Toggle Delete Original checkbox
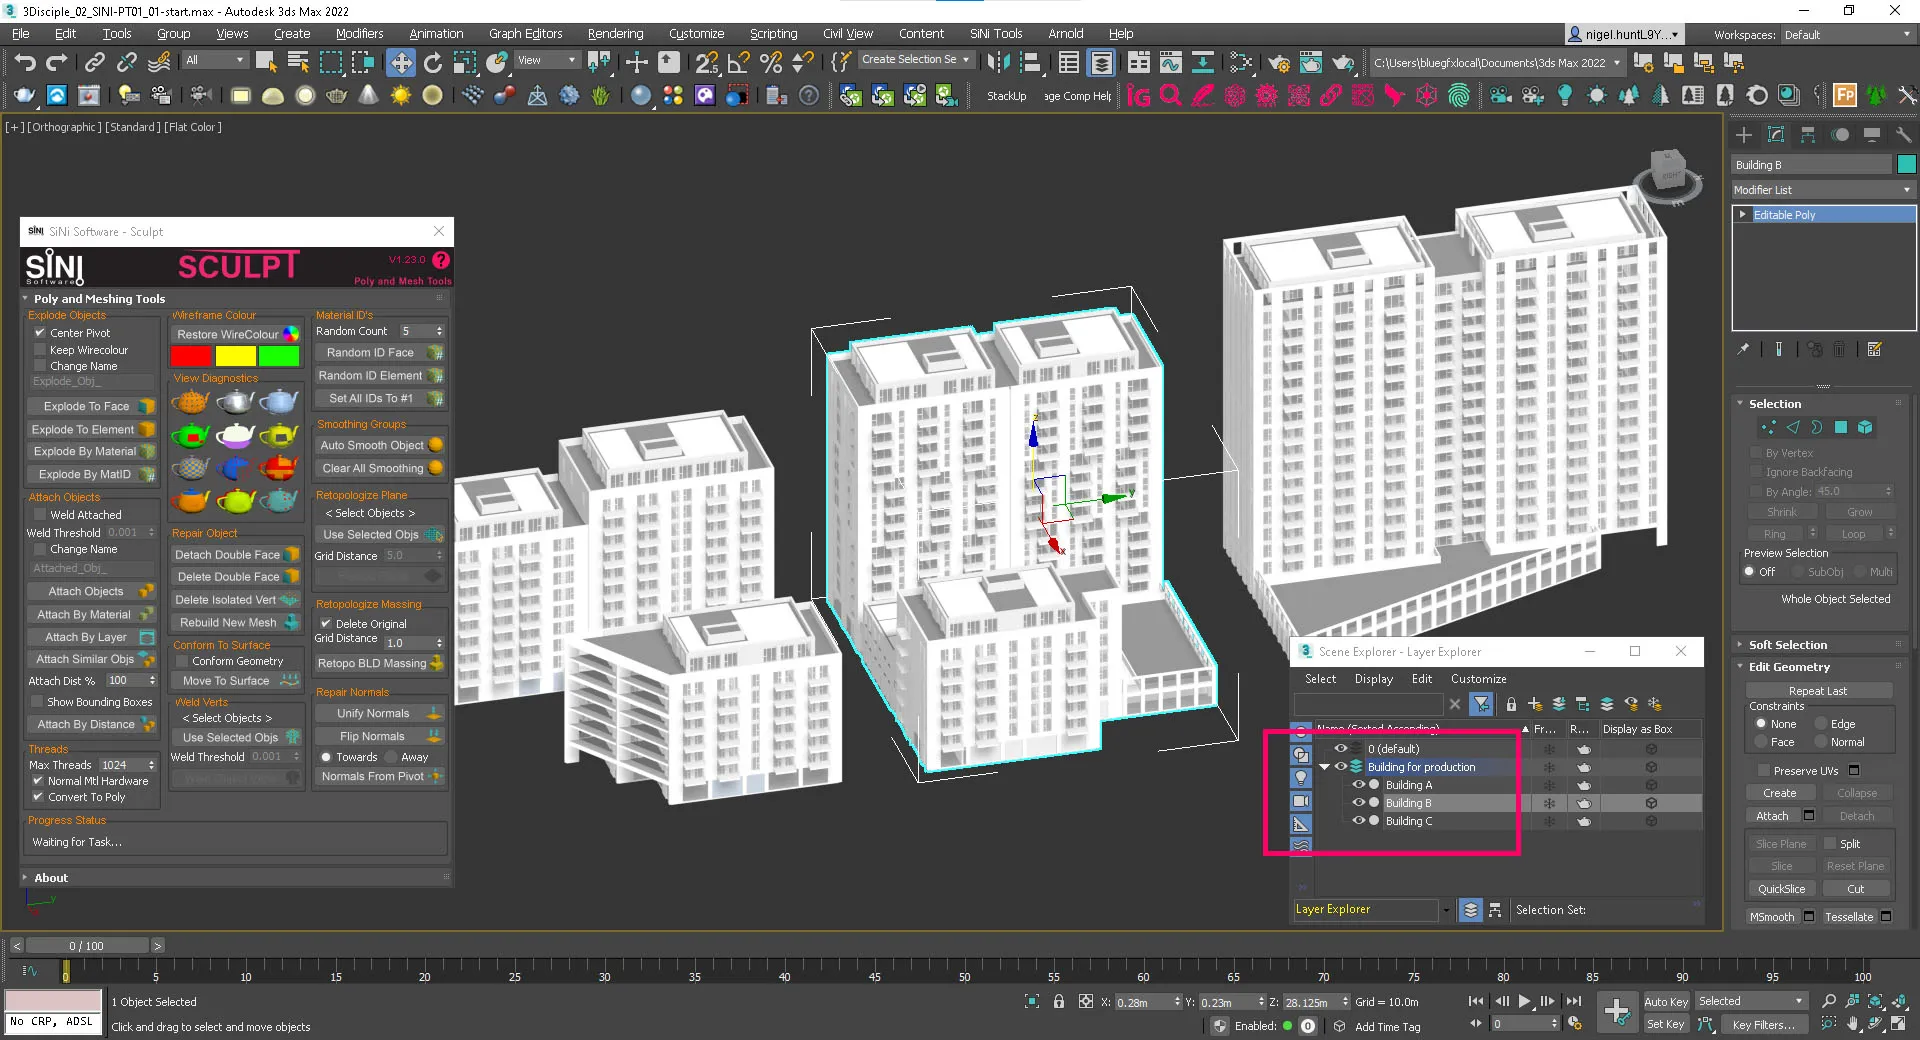1920x1040 pixels. pos(326,624)
